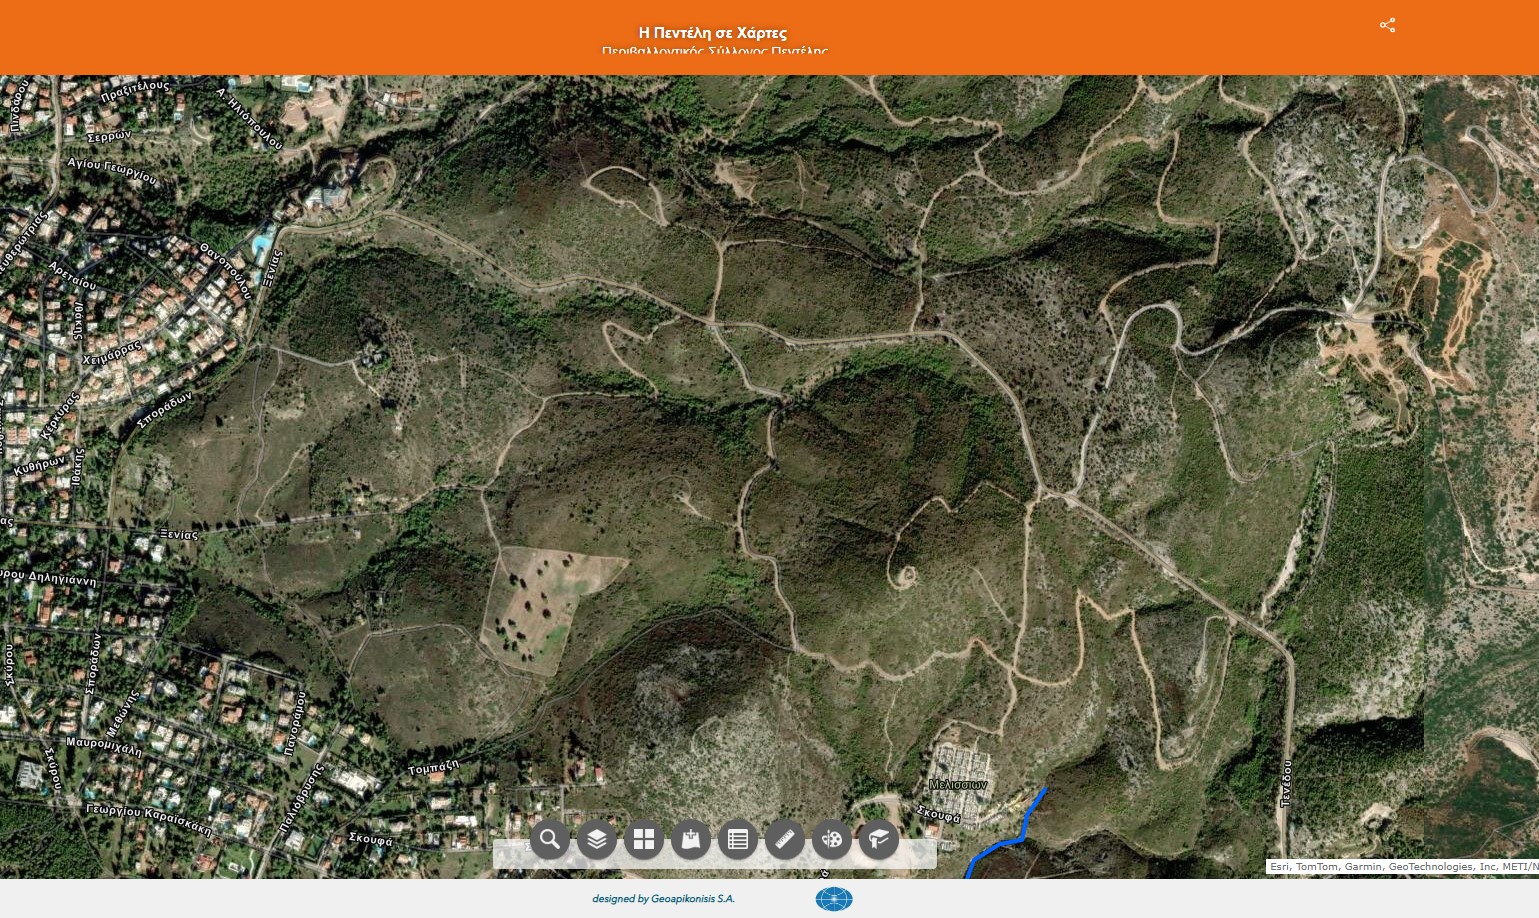Click the 'Τομπάζη' street label

coord(434,768)
